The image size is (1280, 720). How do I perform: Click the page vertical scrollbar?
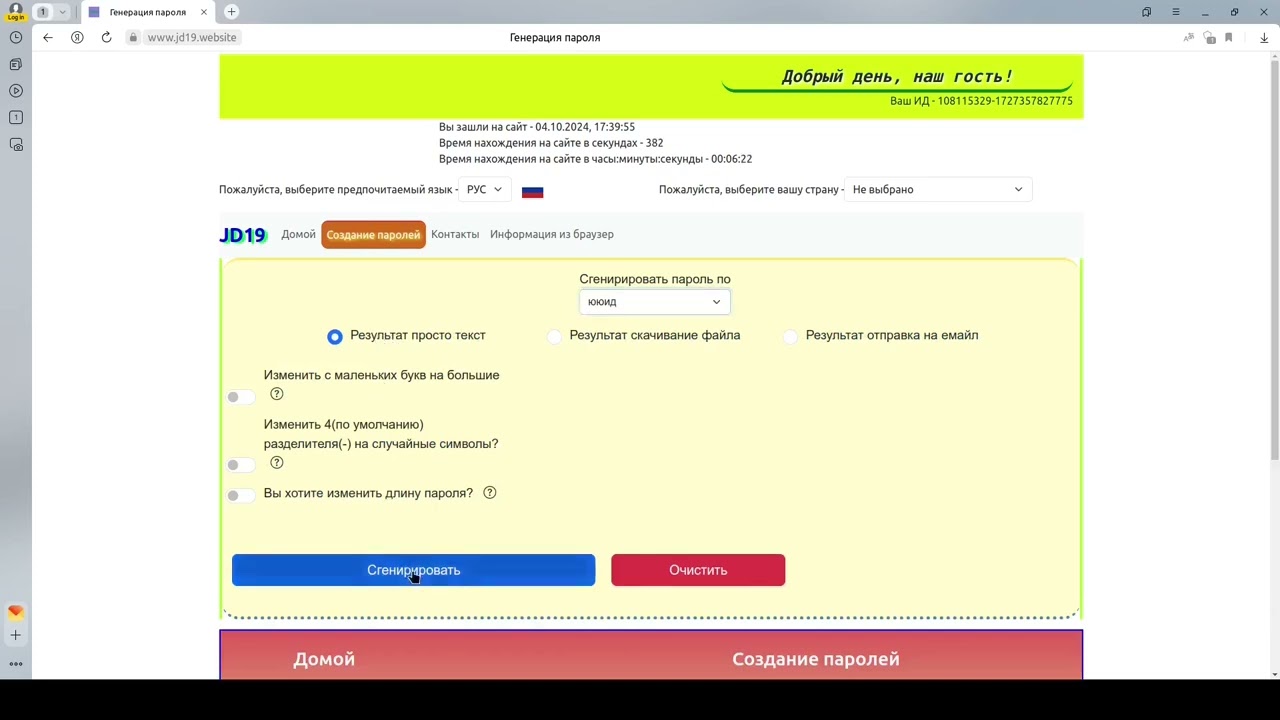tap(1274, 260)
